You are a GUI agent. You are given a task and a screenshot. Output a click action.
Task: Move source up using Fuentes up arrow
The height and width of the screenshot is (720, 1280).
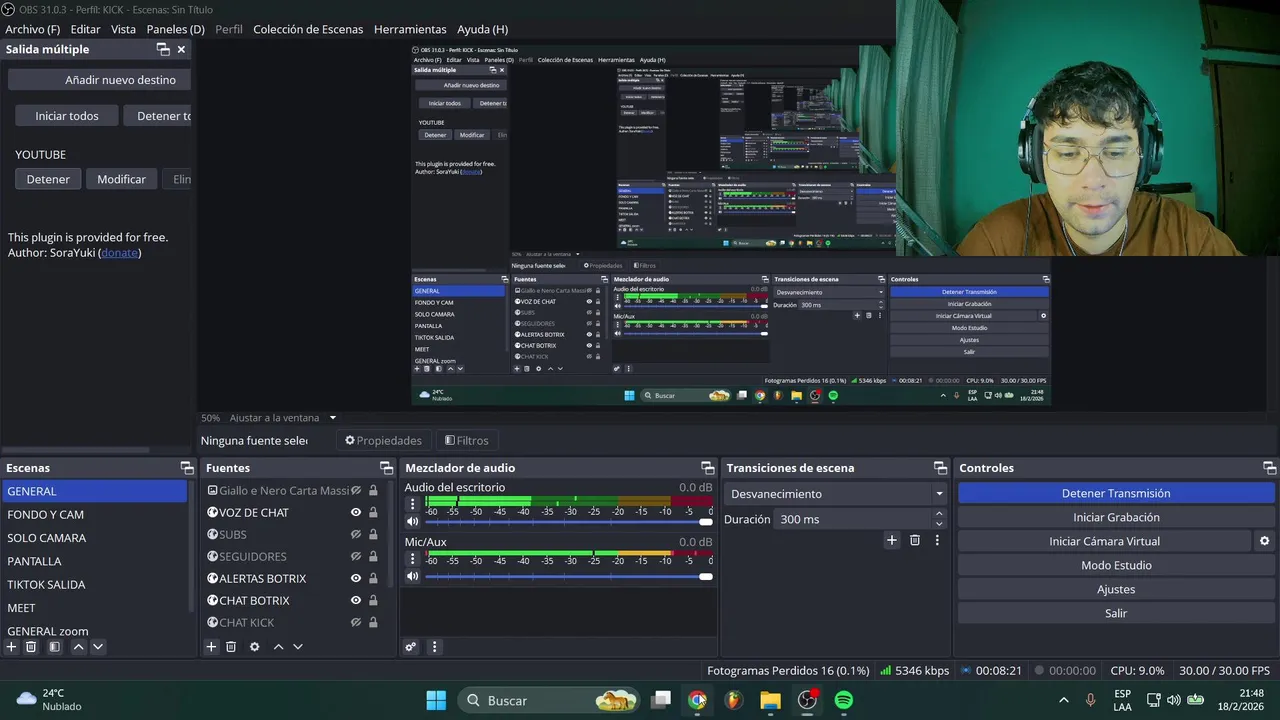point(278,647)
